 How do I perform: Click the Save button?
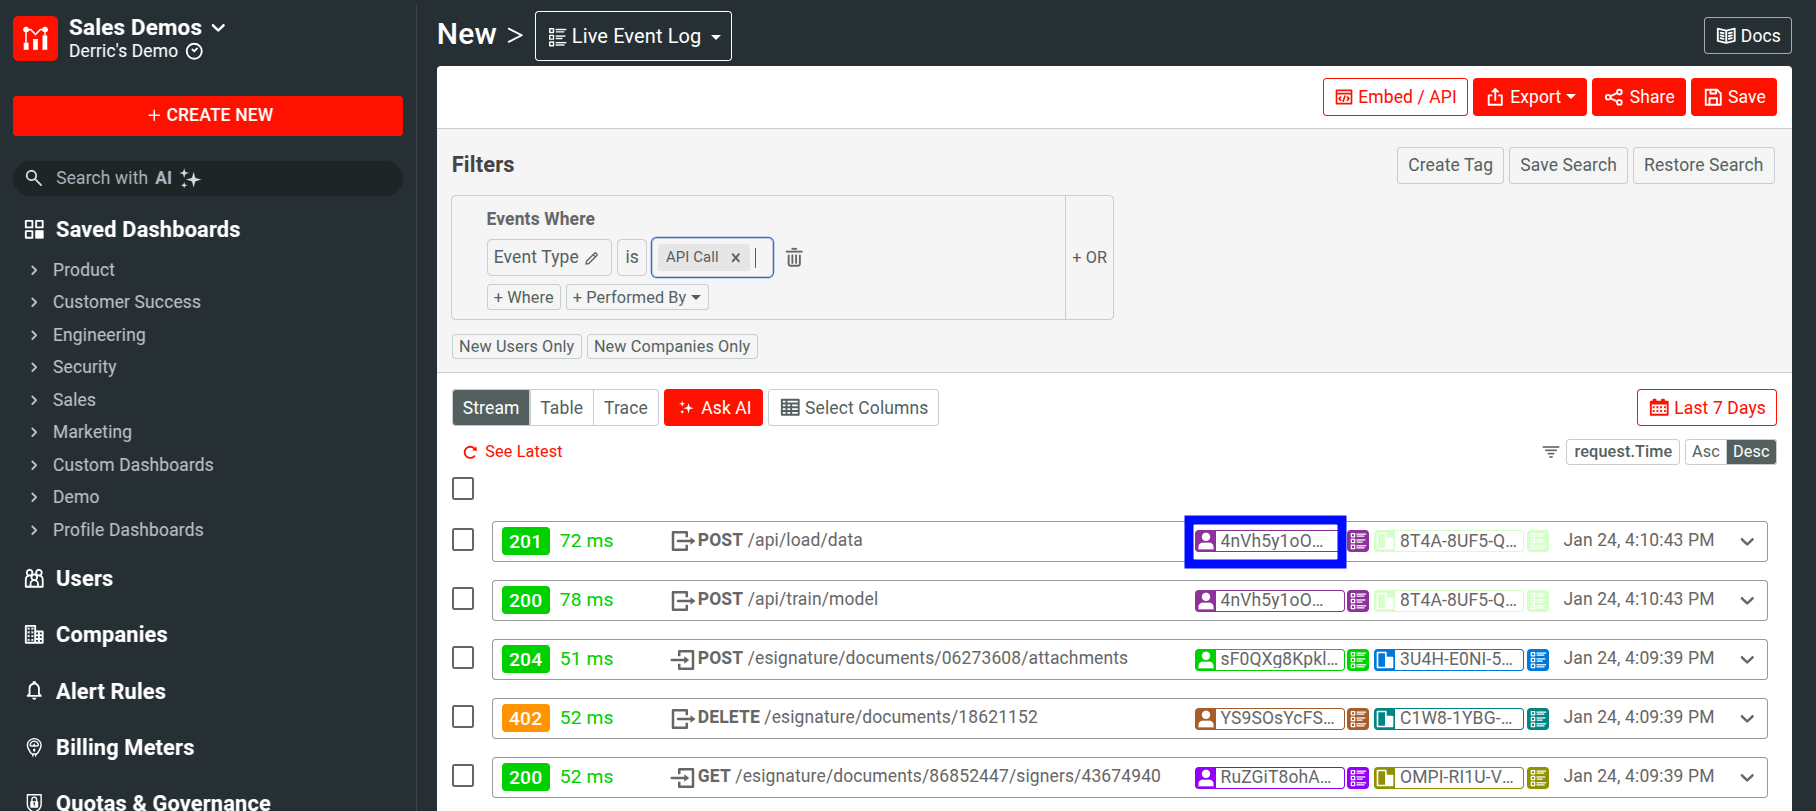(x=1734, y=97)
